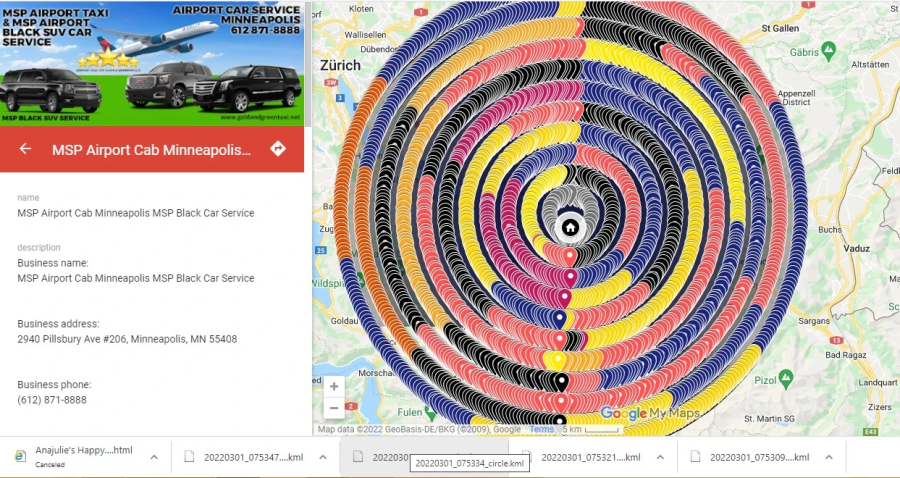Image resolution: width=900 pixels, height=478 pixels.
Task: Expand options for 20220301_075309 kml download
Action: click(x=829, y=457)
